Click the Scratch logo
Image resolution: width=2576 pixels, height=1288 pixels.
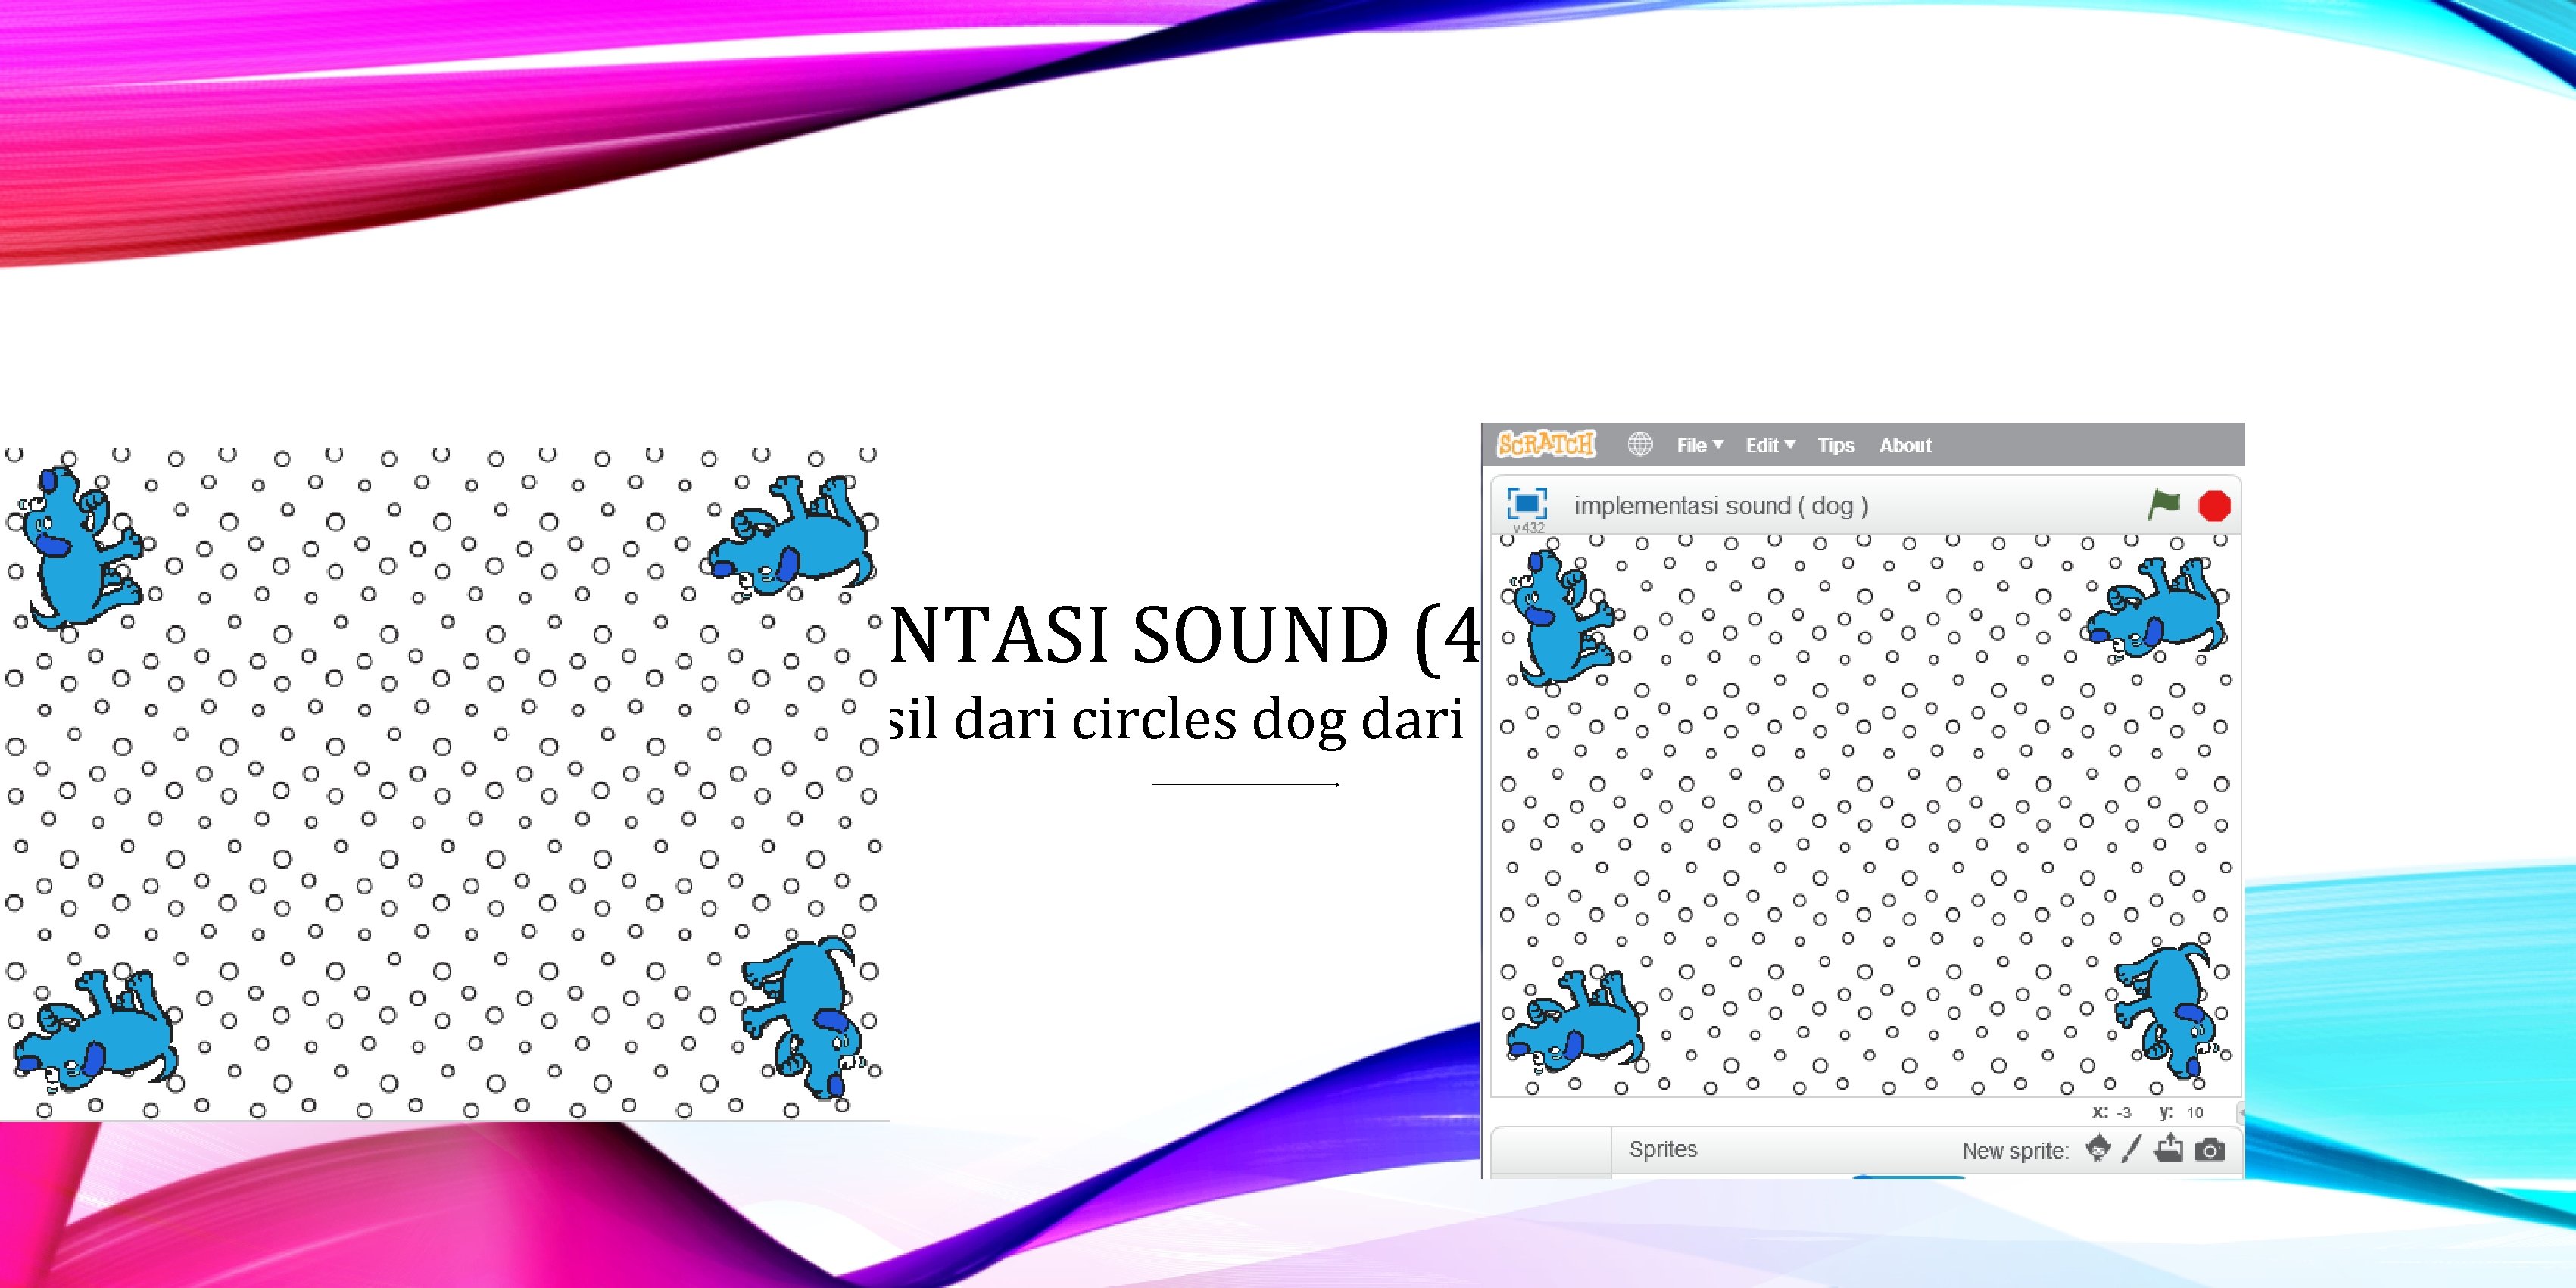tap(1545, 444)
